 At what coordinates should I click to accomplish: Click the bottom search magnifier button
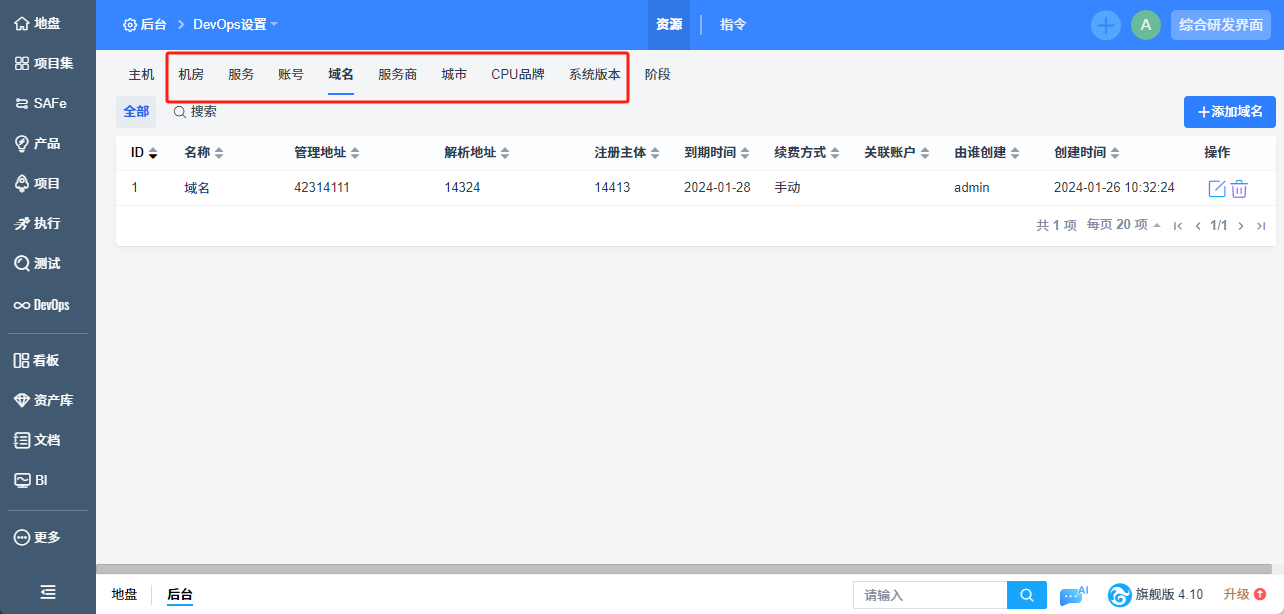pyautogui.click(x=1026, y=595)
